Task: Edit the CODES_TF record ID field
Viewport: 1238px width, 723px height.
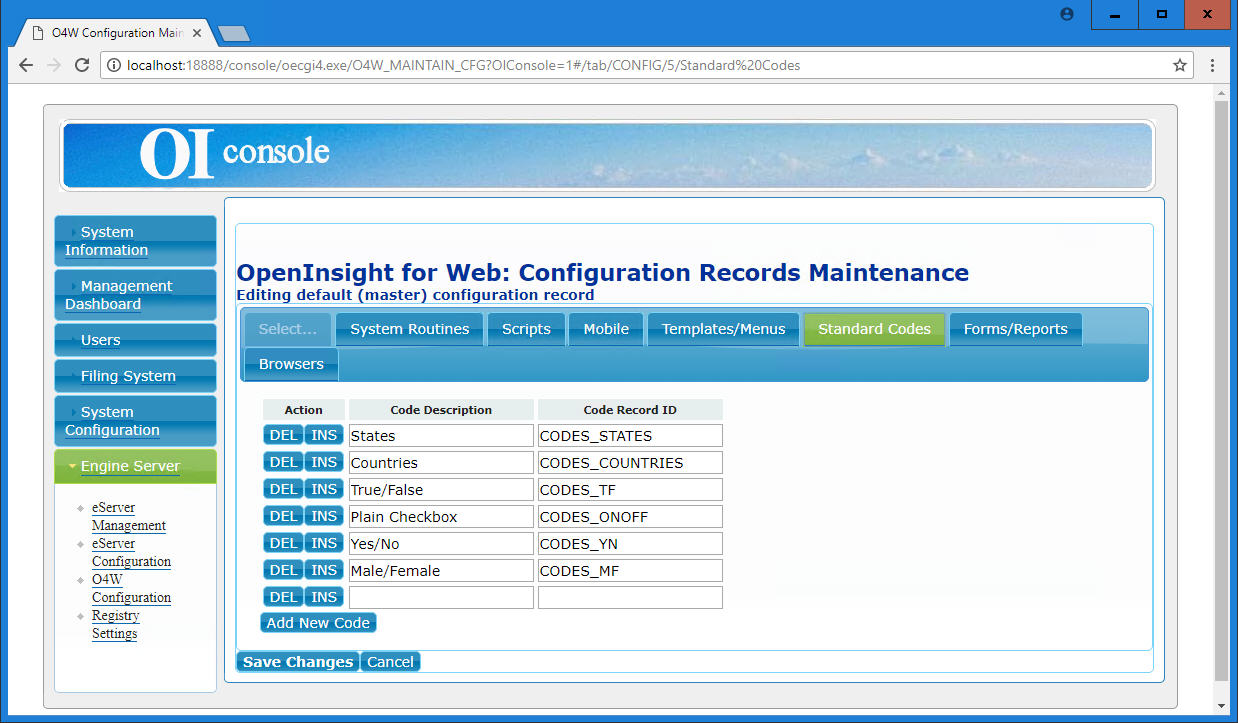Action: [x=630, y=490]
